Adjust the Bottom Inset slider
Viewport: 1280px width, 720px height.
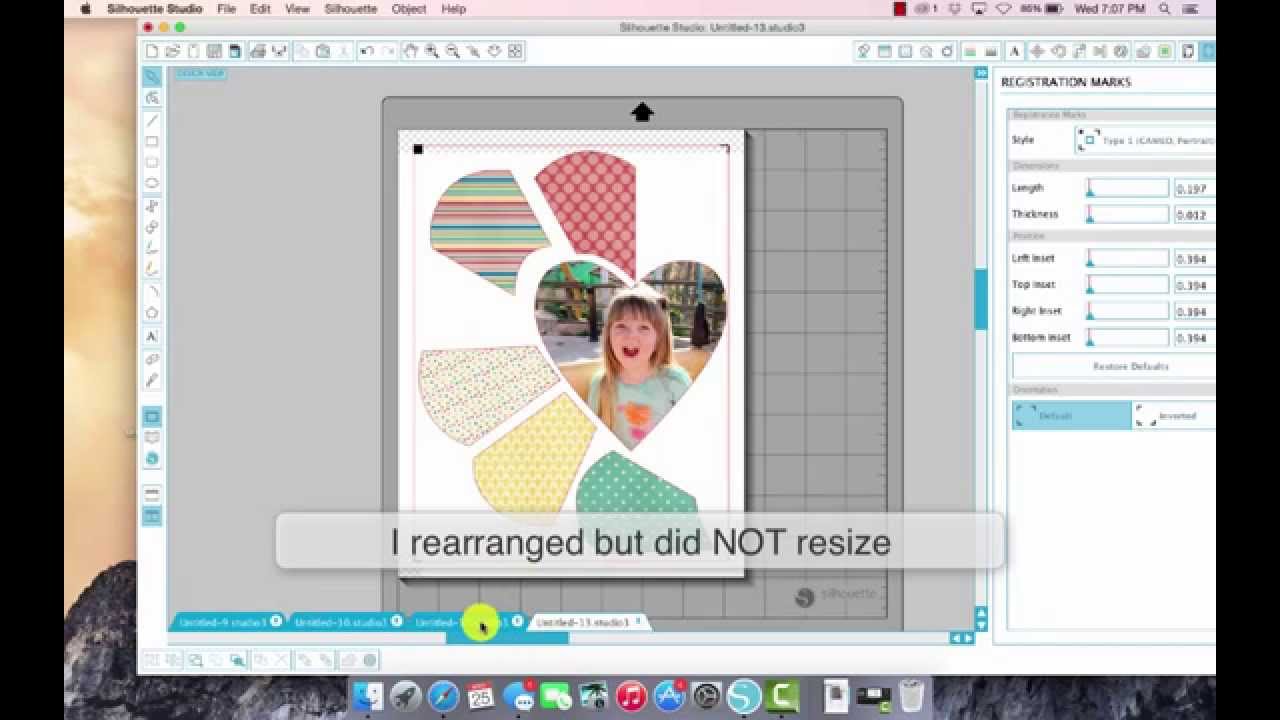1127,337
